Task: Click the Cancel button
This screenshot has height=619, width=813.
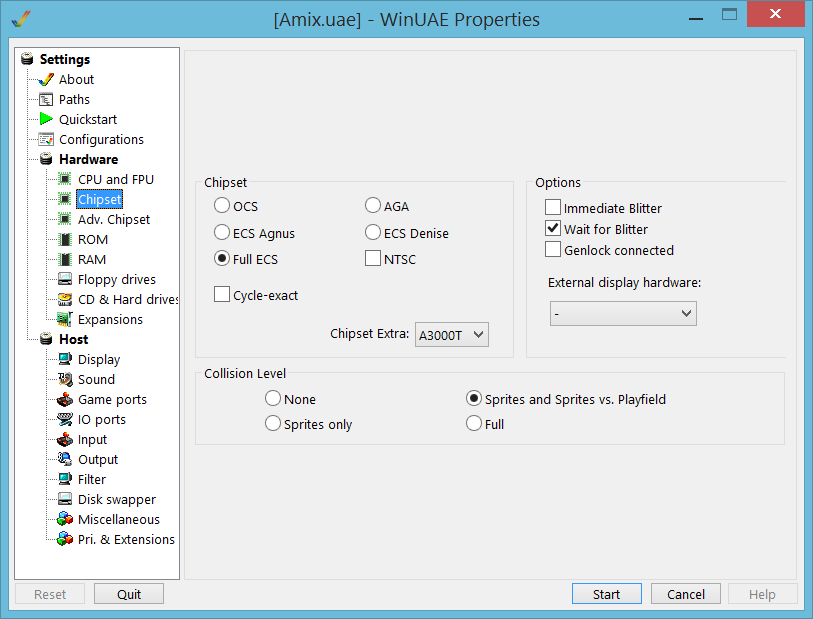Action: [685, 594]
